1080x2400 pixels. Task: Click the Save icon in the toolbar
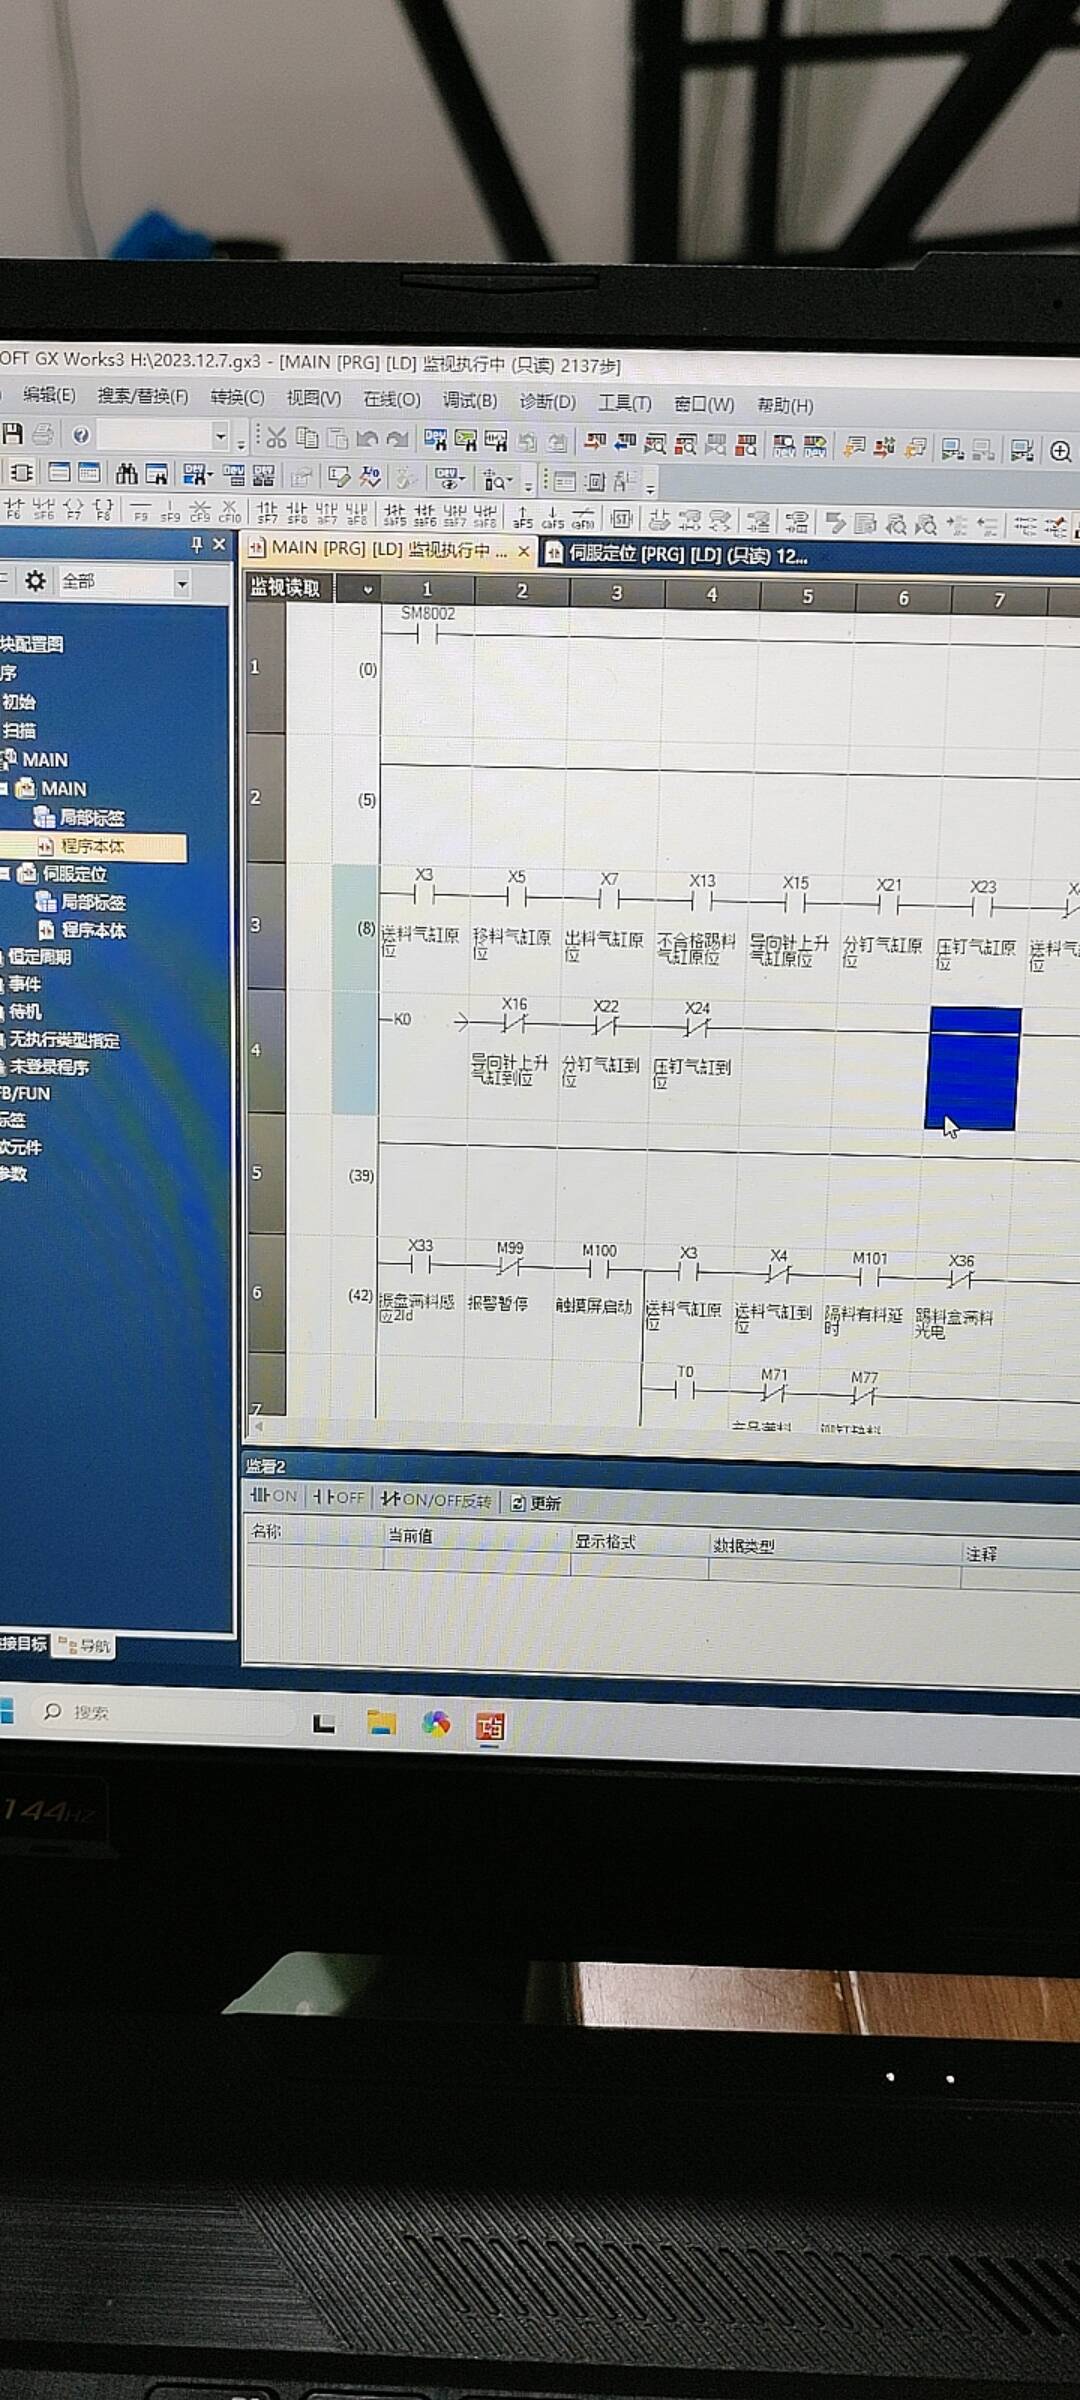(x=13, y=433)
